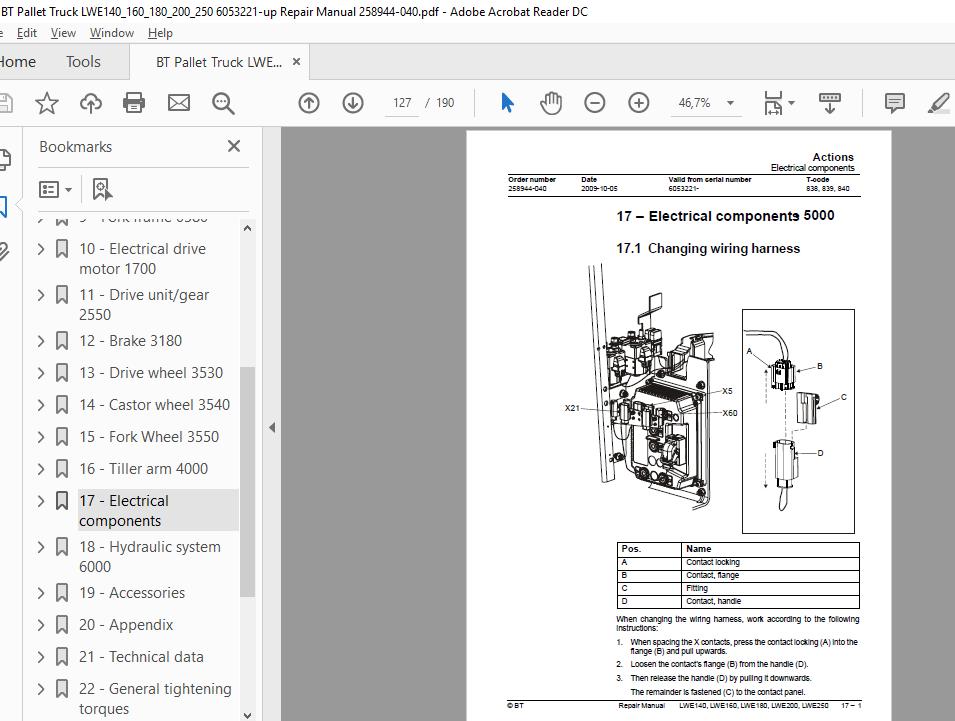Open page thumbnails sidebar icon
Image resolution: width=955 pixels, height=721 pixels.
click(x=4, y=160)
